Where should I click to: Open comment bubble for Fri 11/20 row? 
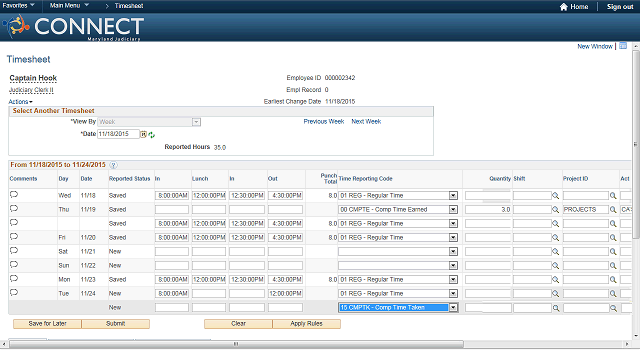(x=14, y=237)
